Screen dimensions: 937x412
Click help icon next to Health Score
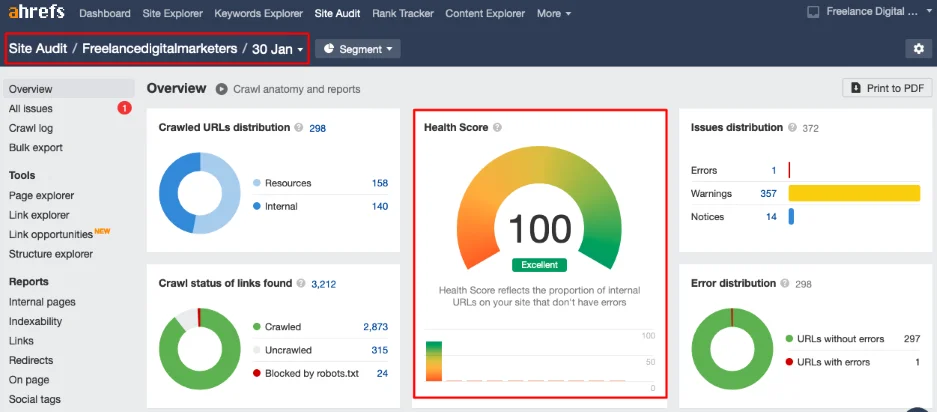tap(497, 127)
